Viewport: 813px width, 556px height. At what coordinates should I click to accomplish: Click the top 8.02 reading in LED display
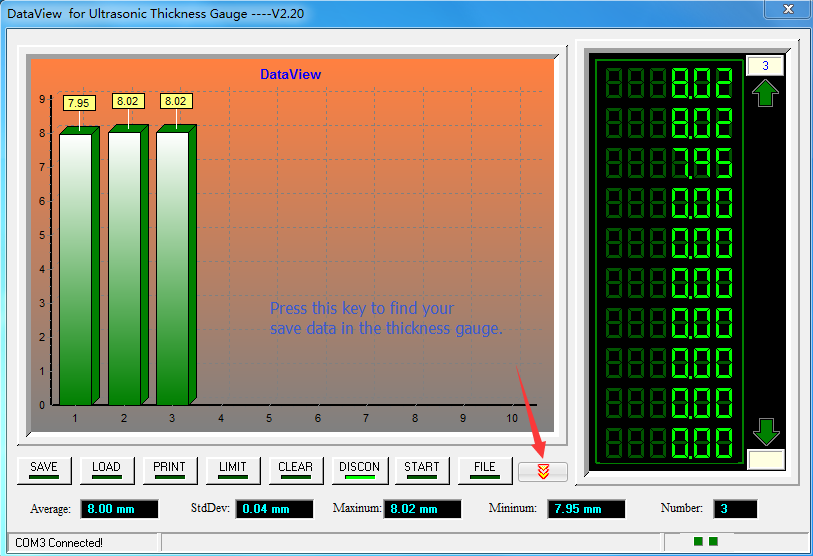(669, 83)
